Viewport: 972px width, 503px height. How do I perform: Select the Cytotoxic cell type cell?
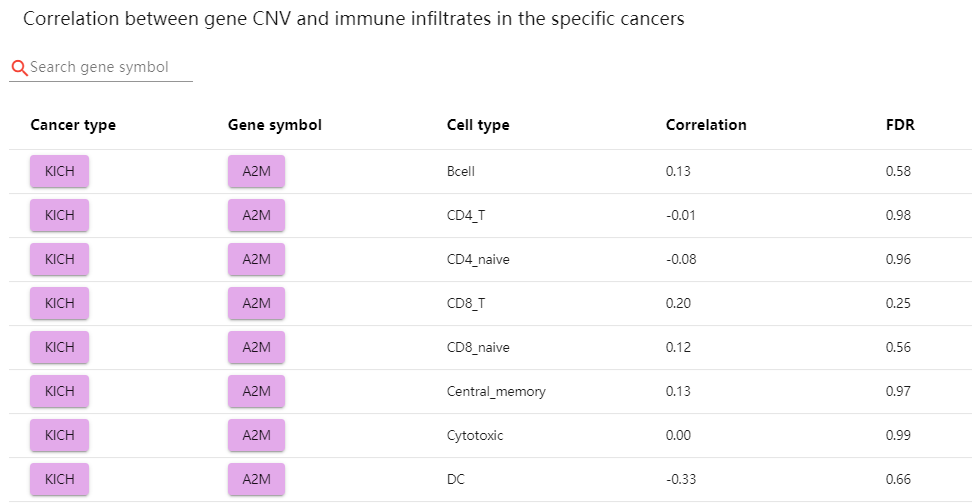[x=475, y=435]
